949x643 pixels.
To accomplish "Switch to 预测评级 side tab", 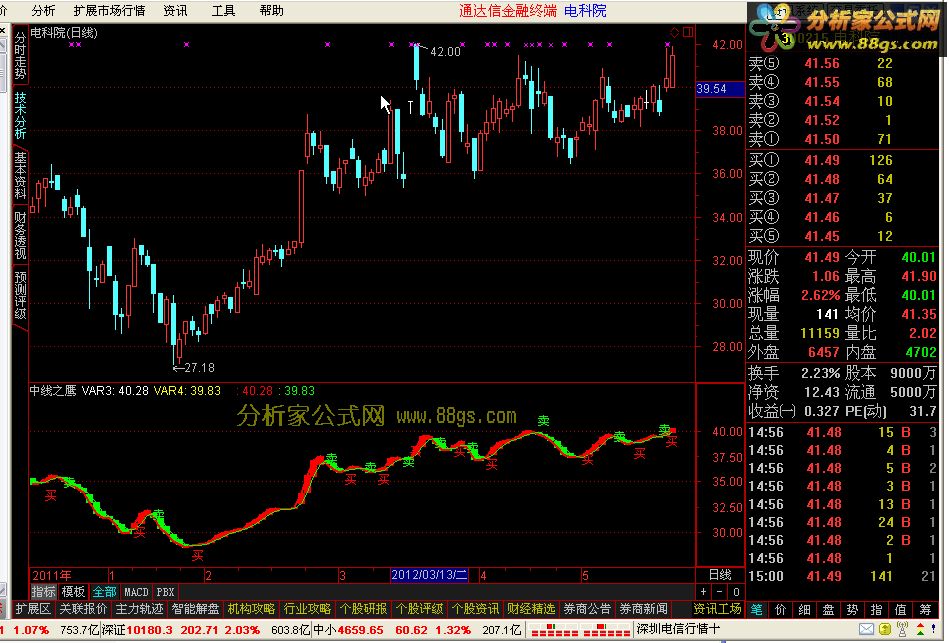I will click(21, 295).
